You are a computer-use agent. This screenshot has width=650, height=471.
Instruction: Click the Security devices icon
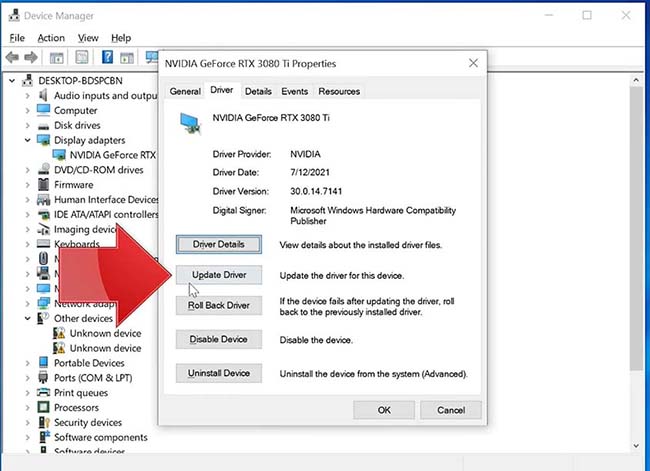[44, 422]
